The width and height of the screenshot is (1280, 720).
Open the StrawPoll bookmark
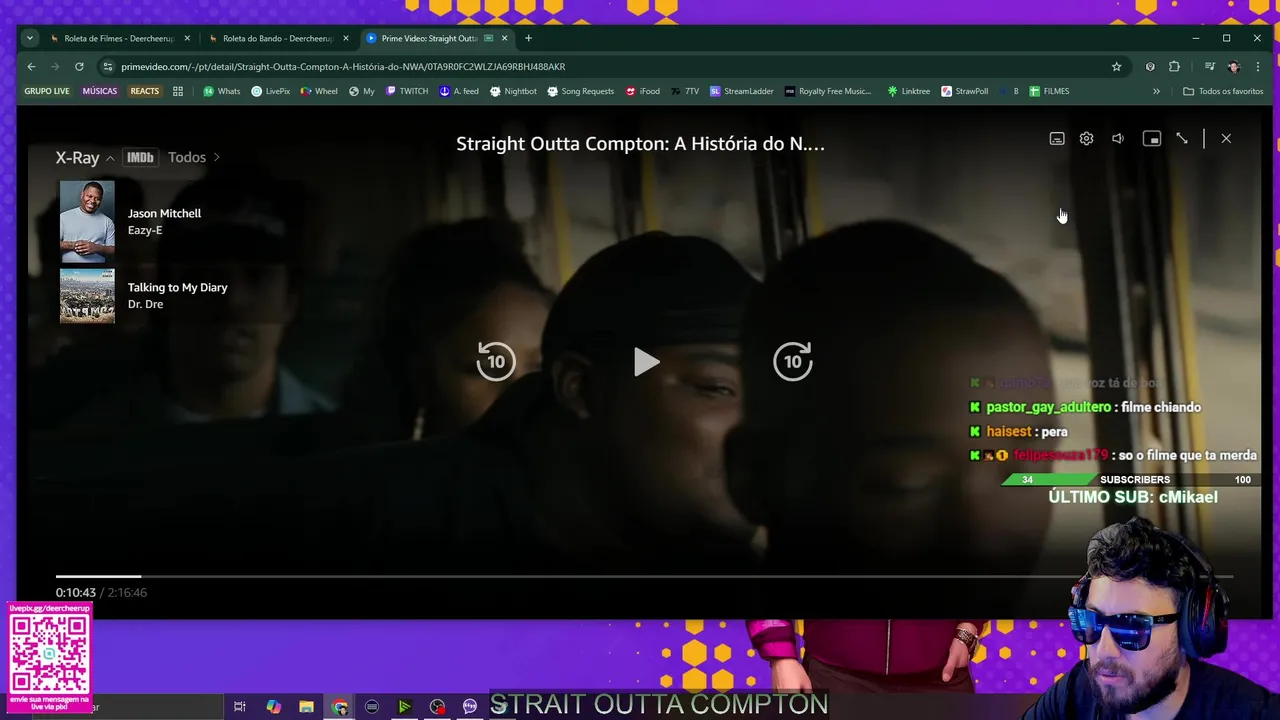[x=965, y=91]
